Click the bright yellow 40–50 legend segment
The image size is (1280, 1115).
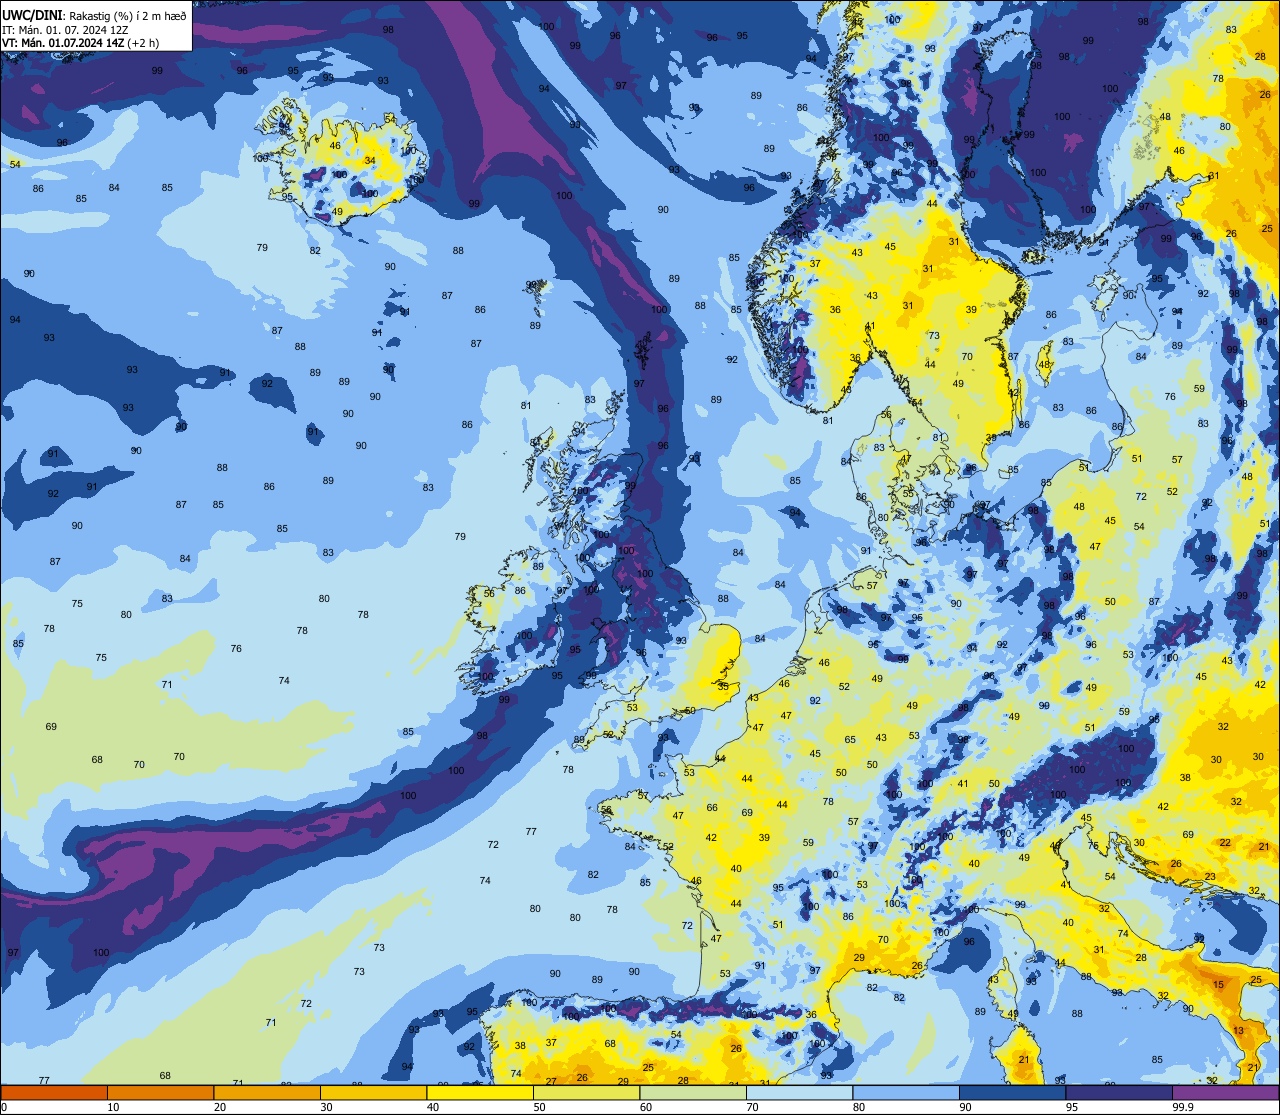pyautogui.click(x=480, y=1093)
